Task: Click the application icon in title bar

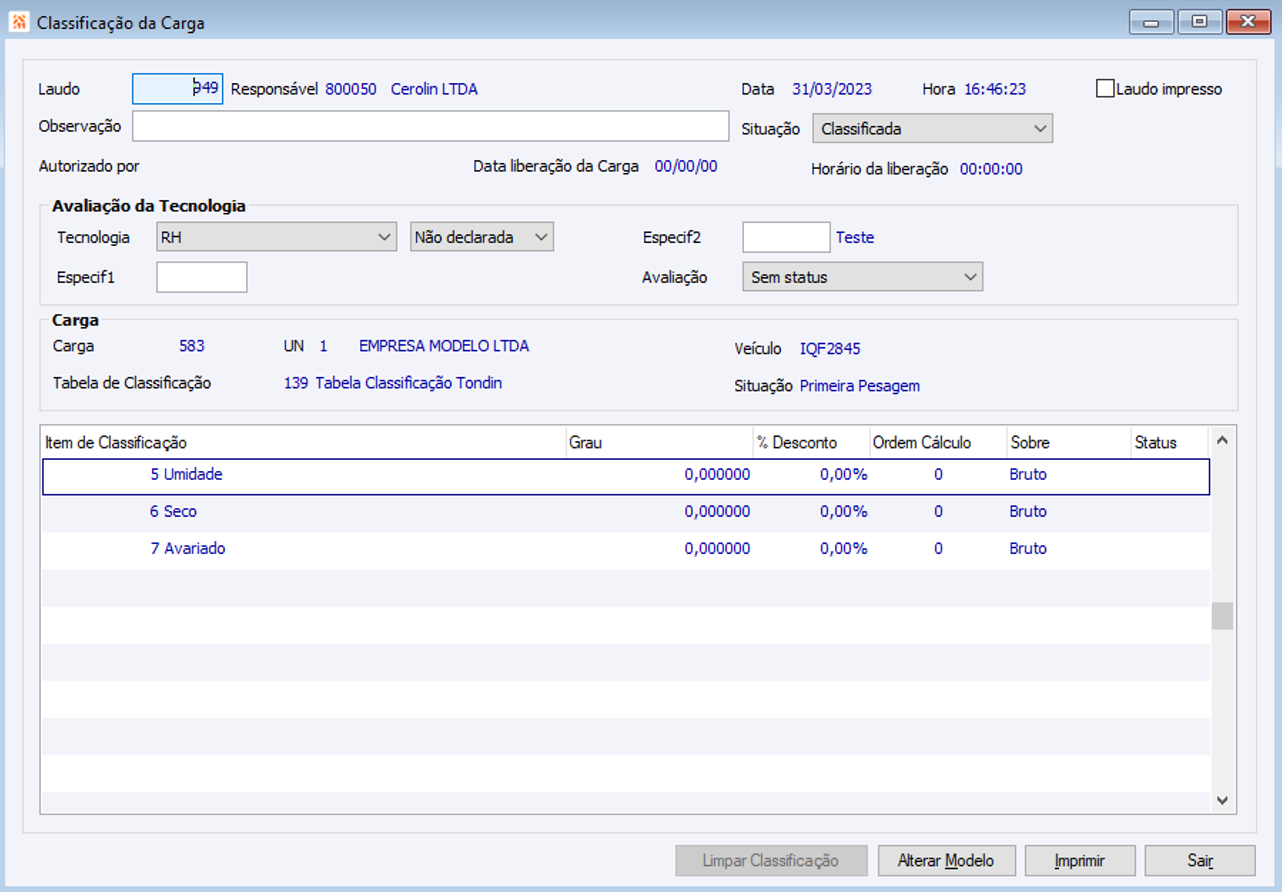Action: coord(18,22)
